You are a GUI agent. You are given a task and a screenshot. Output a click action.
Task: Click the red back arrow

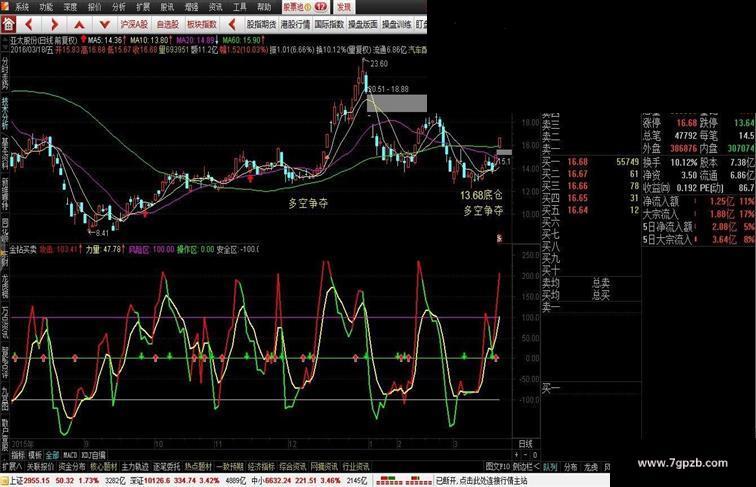(29, 24)
